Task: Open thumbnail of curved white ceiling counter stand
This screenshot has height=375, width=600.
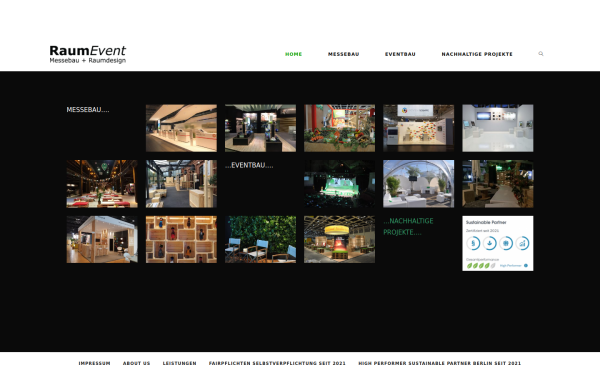Action: coord(181,128)
